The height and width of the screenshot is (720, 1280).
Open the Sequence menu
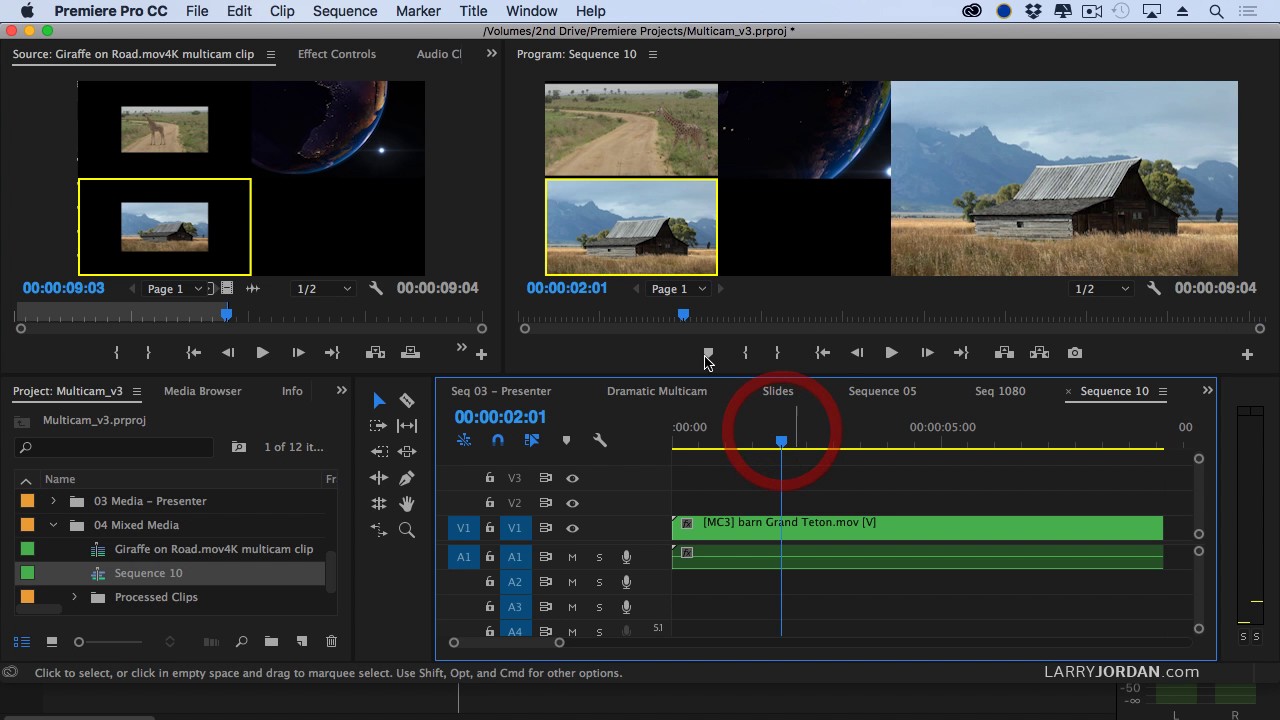(x=345, y=11)
